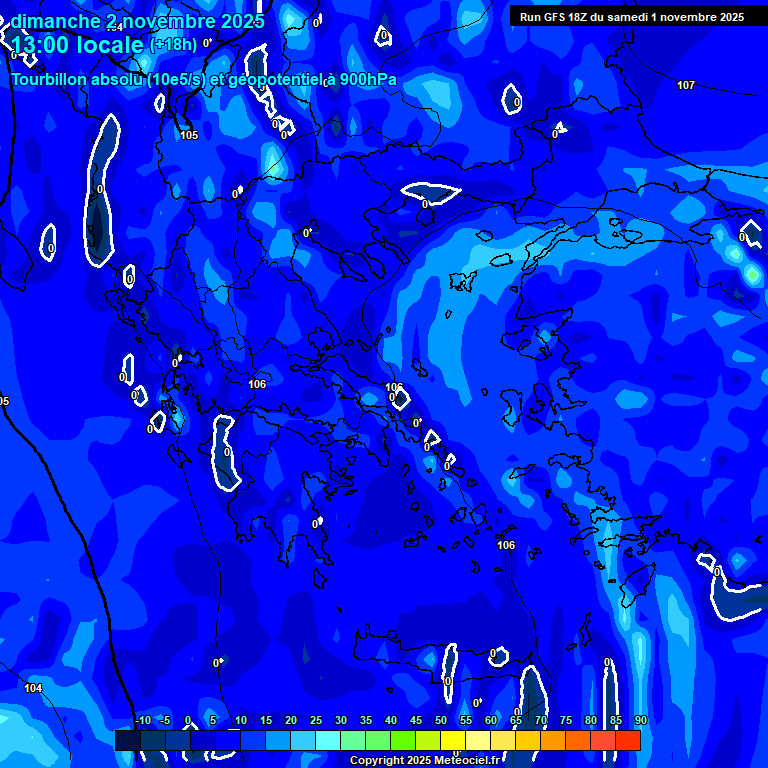768x768 pixels.
Task: Click the 105 contour label near top left
Action: [x=189, y=135]
